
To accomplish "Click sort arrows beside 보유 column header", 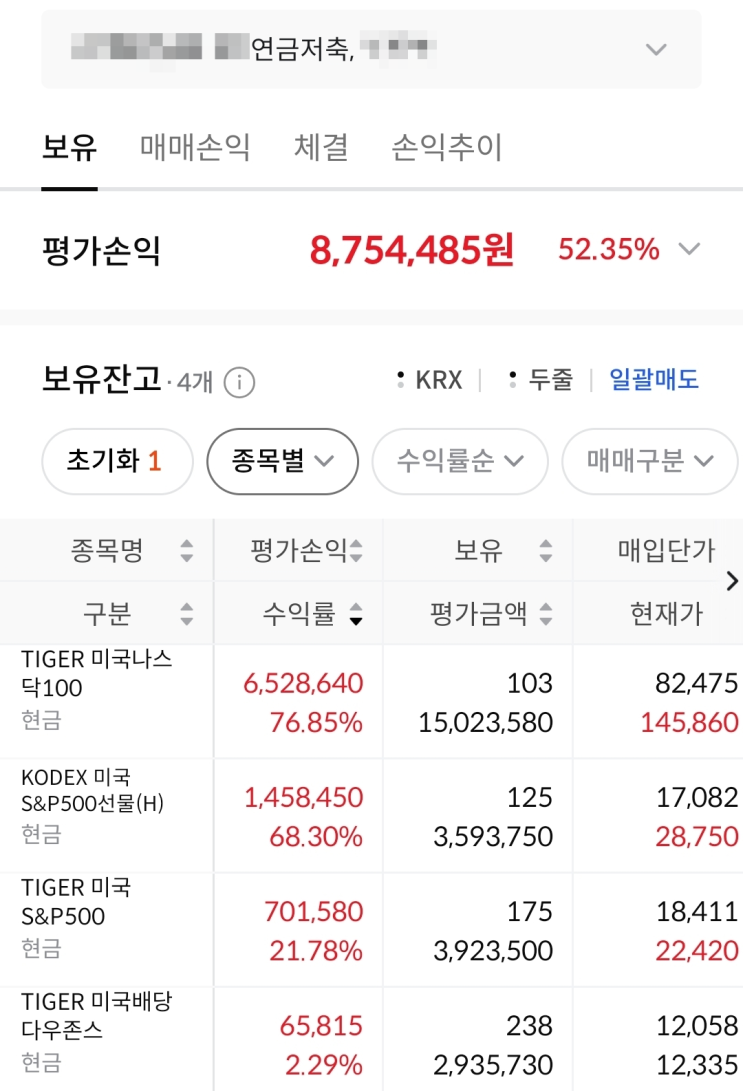I will [545, 550].
